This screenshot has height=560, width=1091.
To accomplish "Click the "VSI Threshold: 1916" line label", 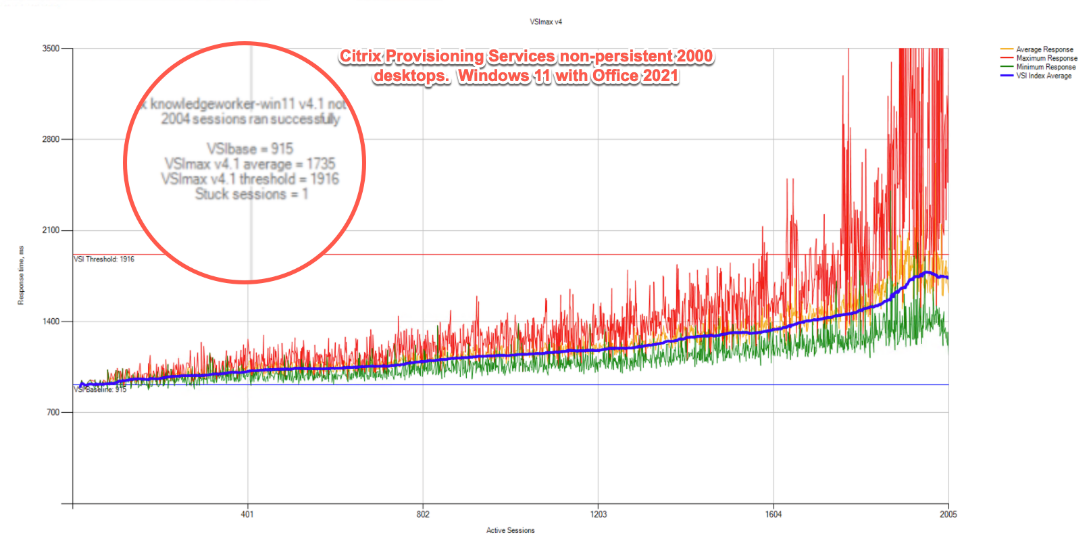I will click(x=104, y=259).
